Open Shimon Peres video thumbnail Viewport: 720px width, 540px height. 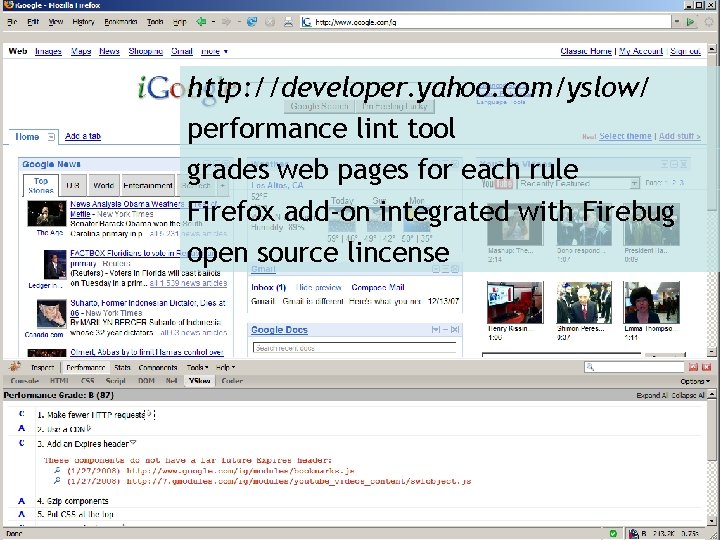[x=584, y=302]
